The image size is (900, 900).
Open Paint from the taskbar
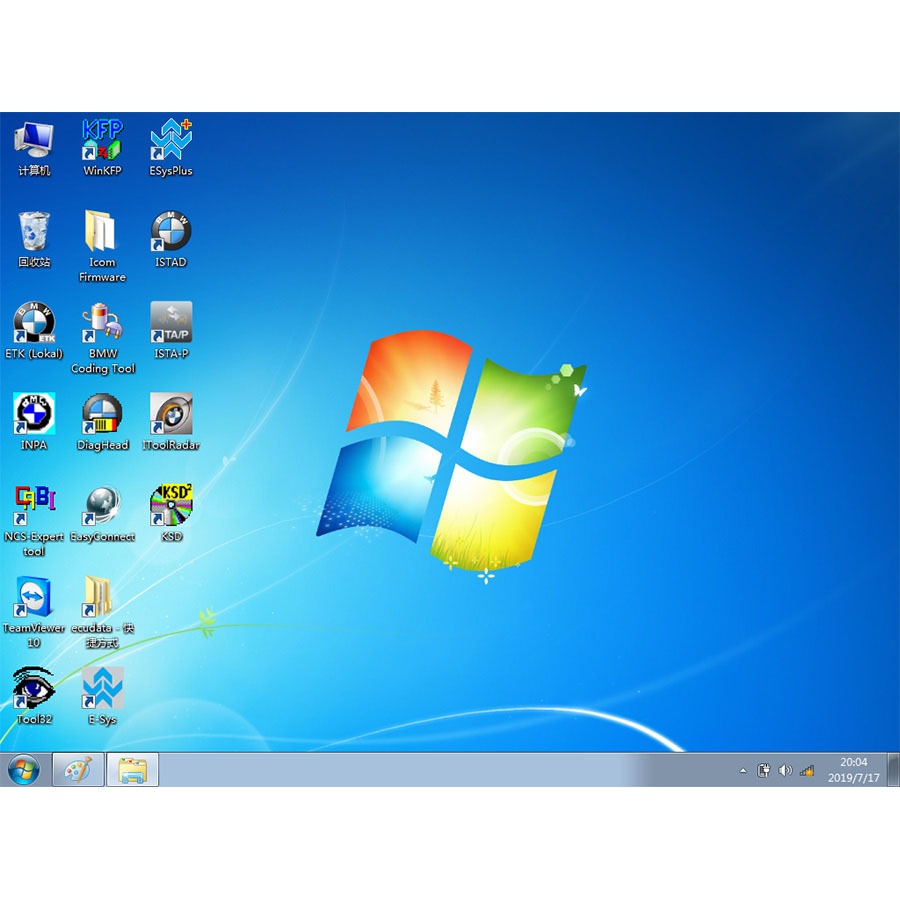[78, 770]
